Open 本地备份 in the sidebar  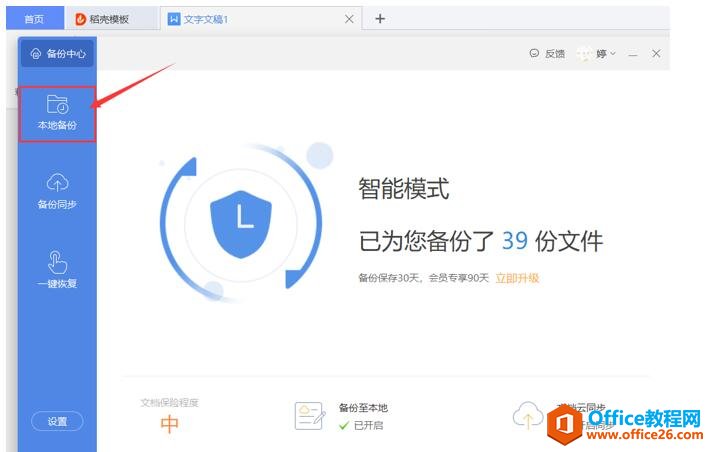pyautogui.click(x=57, y=113)
